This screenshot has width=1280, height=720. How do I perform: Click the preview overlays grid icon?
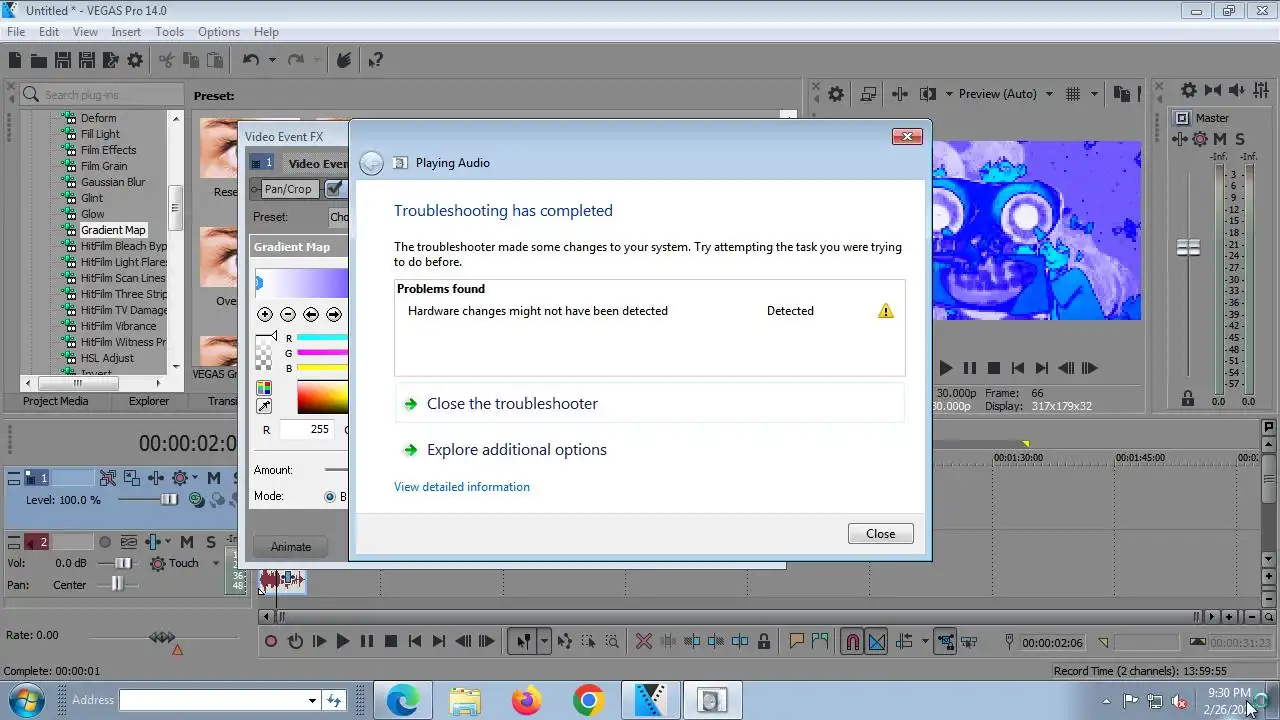[x=1073, y=94]
